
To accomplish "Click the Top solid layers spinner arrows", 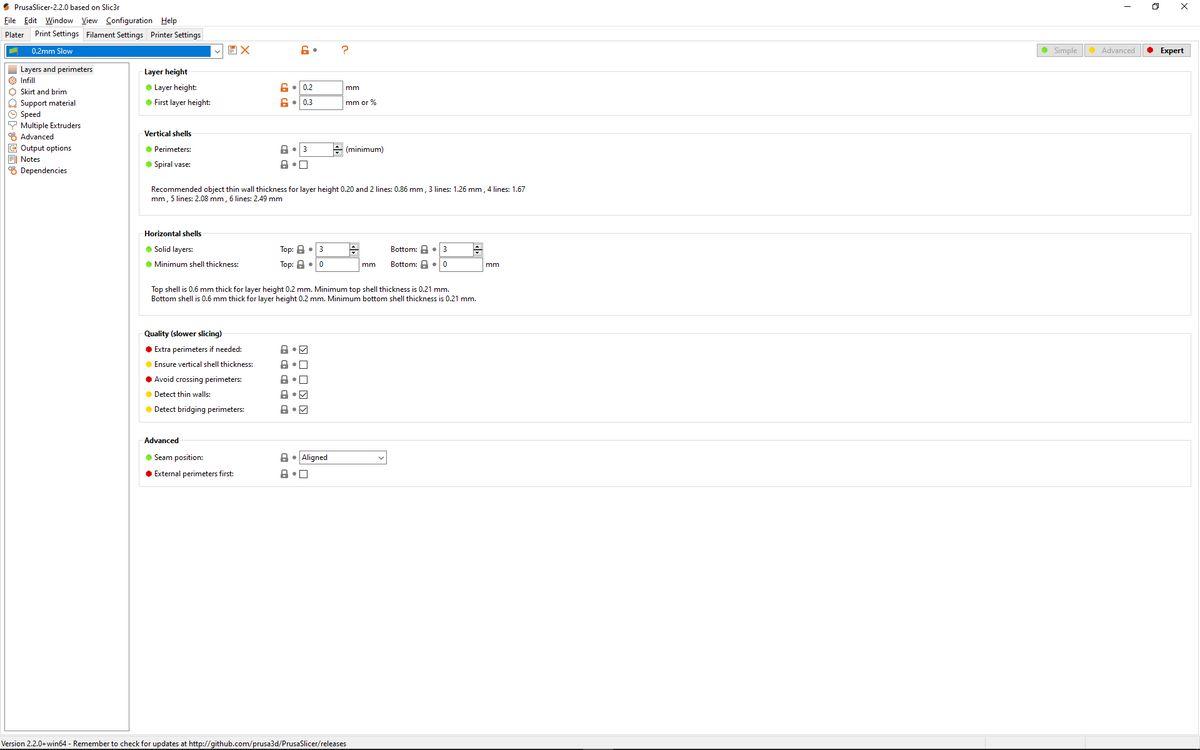I will coord(354,249).
